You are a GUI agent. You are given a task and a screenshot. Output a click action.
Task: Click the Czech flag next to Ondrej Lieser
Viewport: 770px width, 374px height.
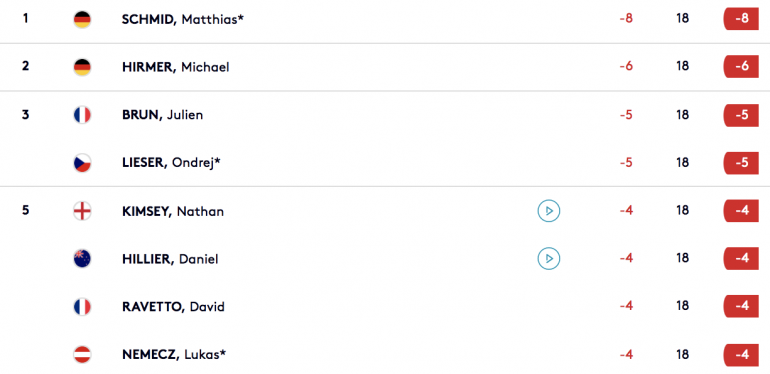[x=82, y=163]
